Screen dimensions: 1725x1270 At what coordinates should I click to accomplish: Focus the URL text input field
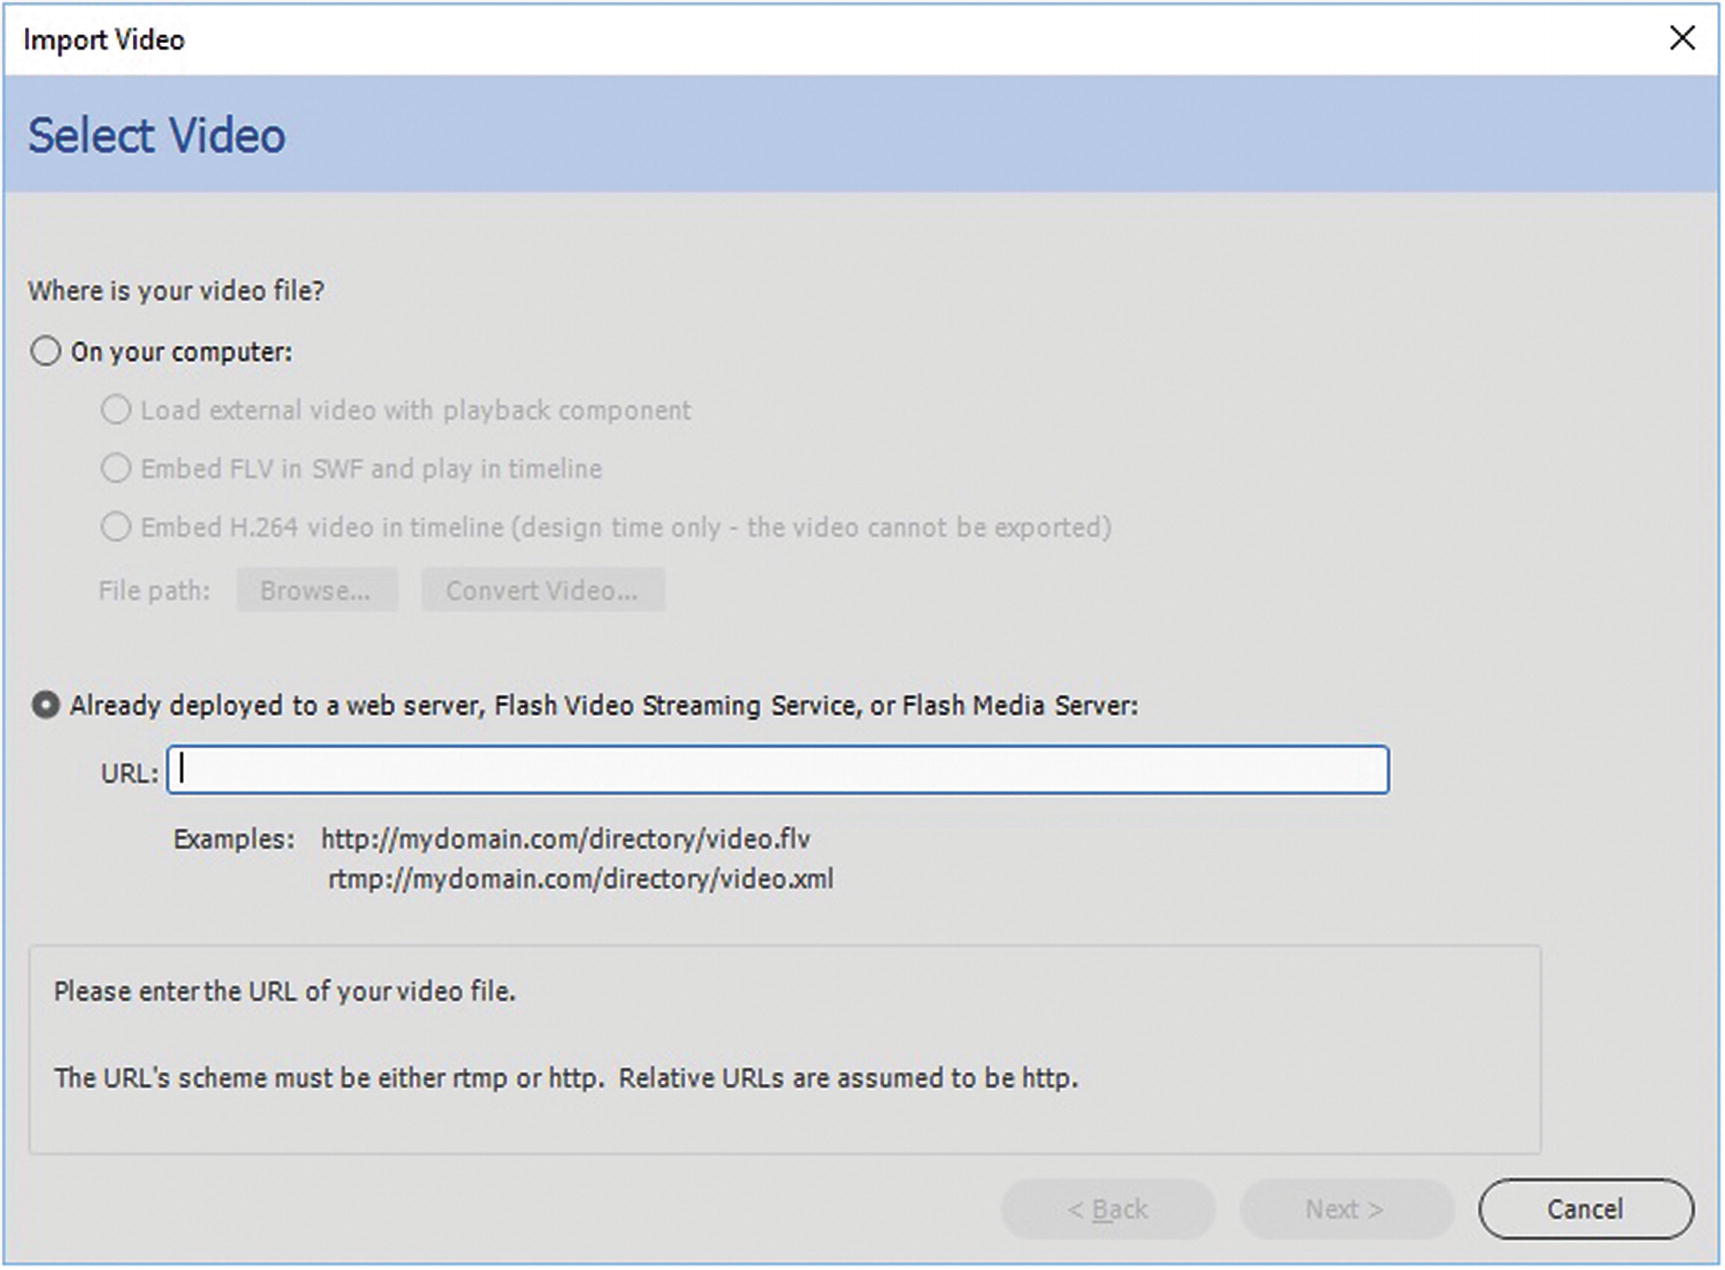(777, 770)
